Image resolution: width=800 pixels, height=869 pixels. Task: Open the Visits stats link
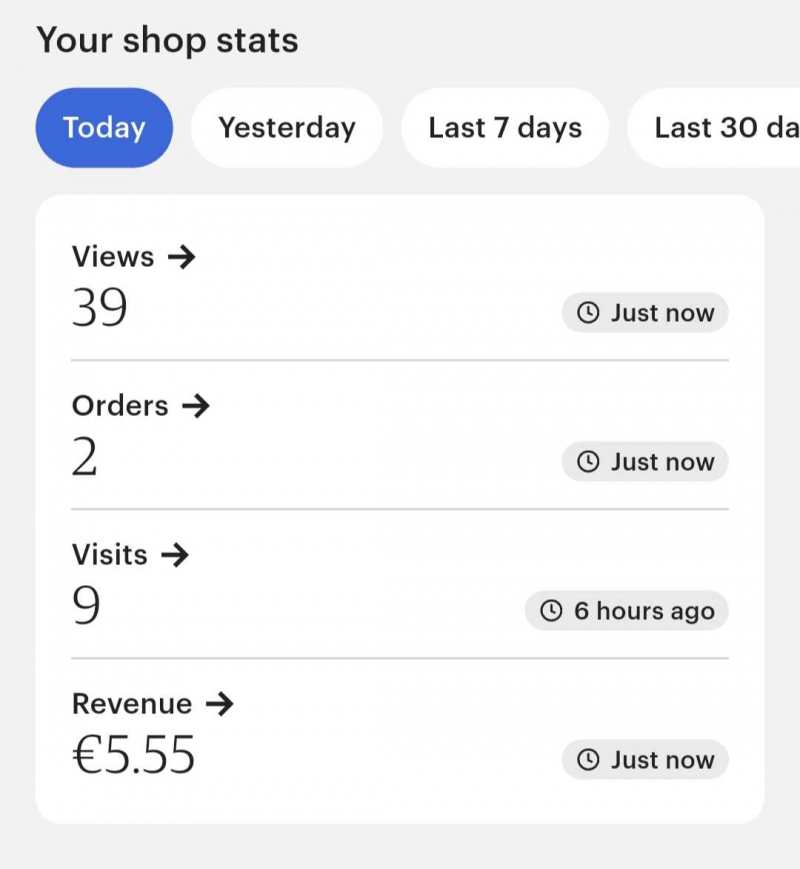pos(110,555)
